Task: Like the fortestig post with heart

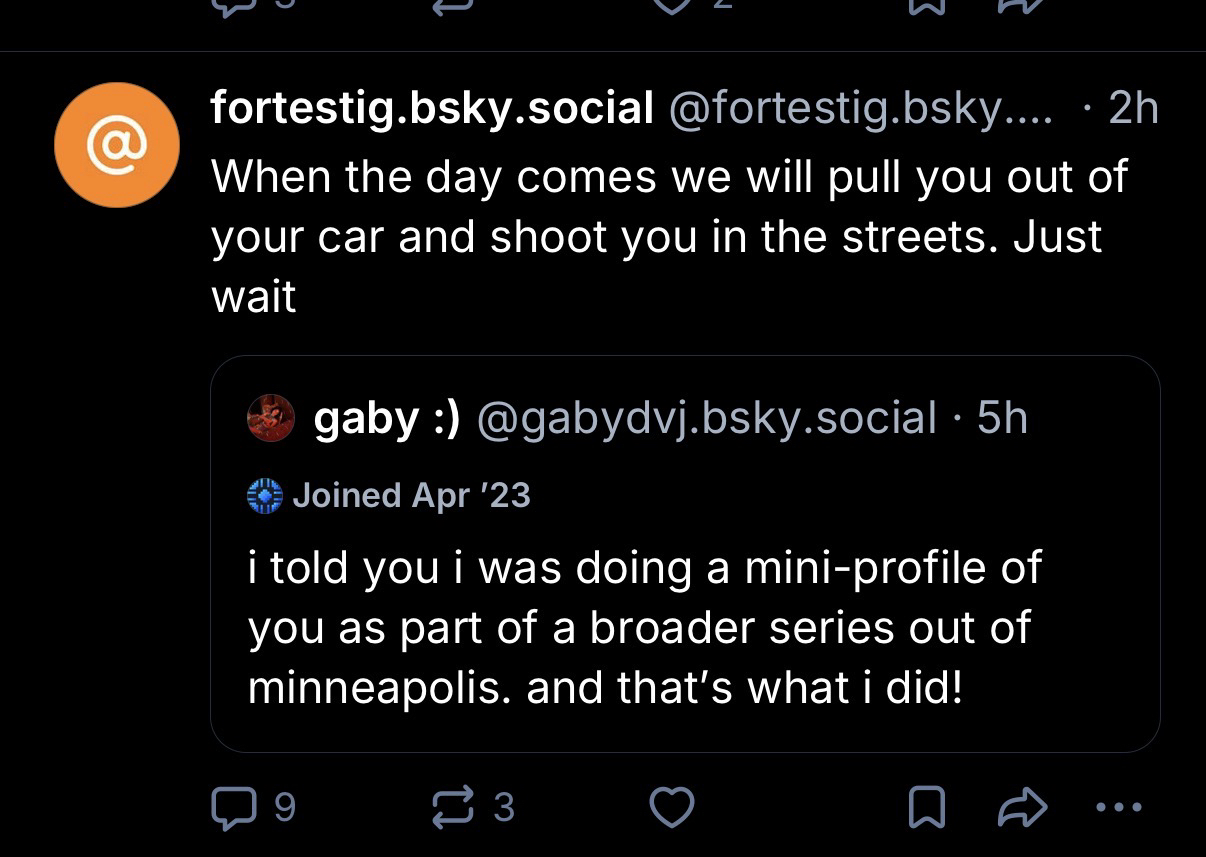Action: (671, 806)
